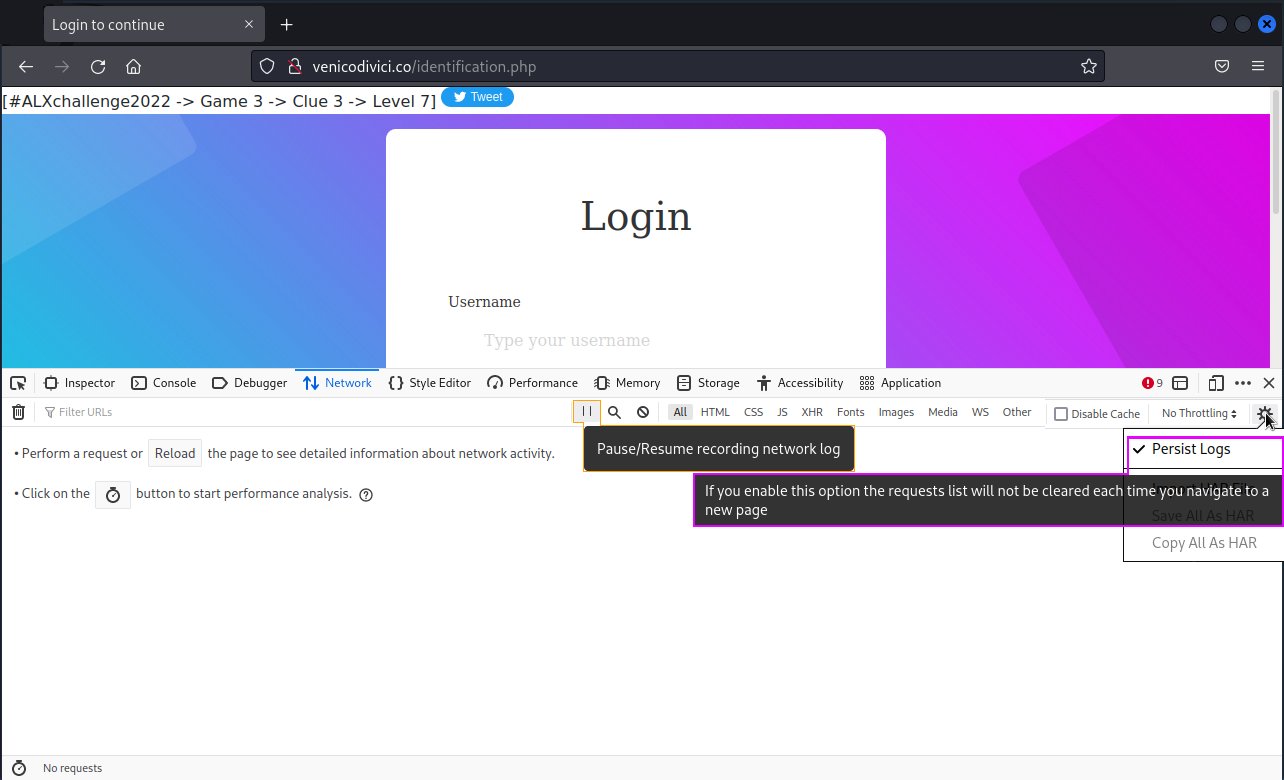1284x780 pixels.
Task: Switch to the Console tab
Action: [x=164, y=383]
